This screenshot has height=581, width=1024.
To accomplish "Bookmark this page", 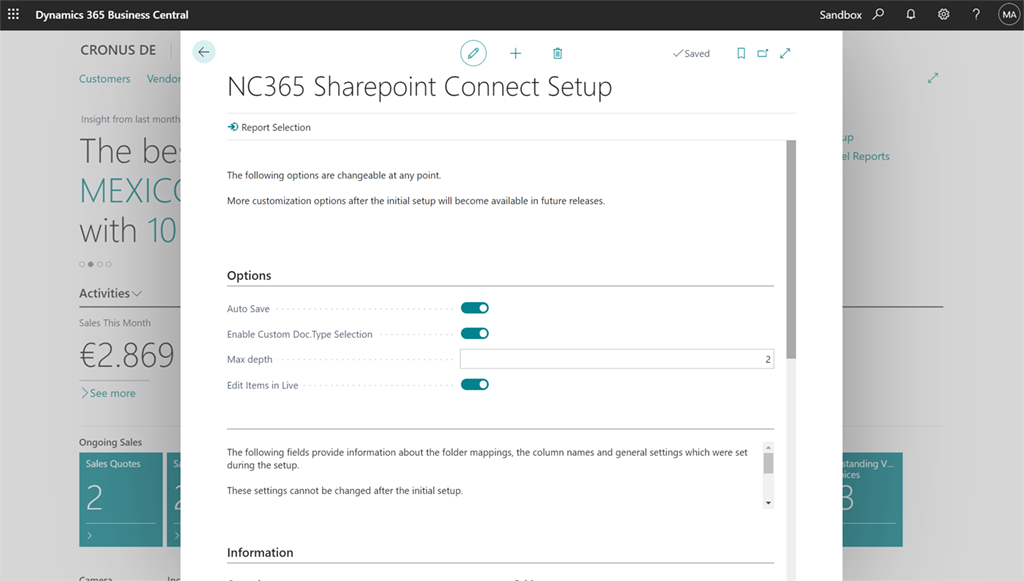I will point(741,54).
